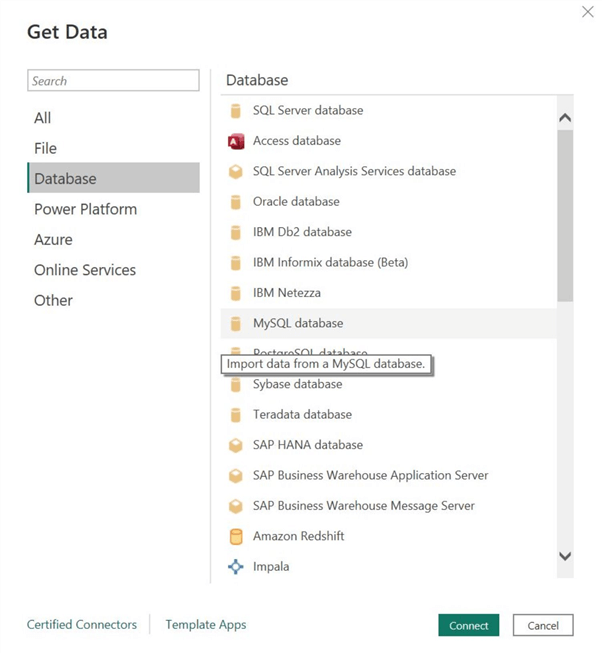Screen dimensions: 602x653
Task: Open the Online Services category
Action: pos(85,270)
